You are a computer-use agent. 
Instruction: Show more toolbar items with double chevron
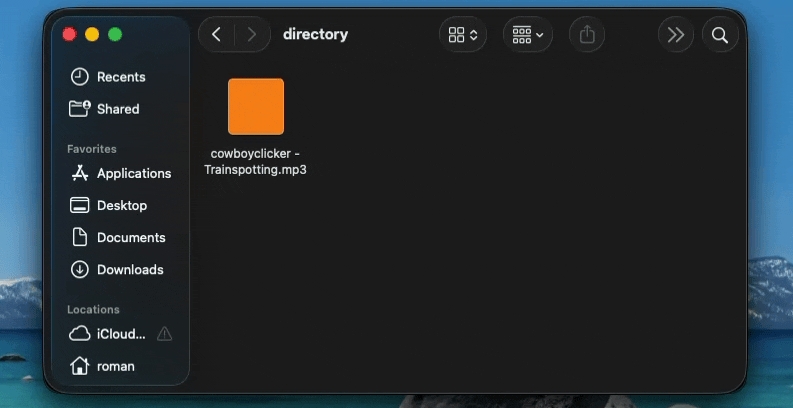(675, 34)
